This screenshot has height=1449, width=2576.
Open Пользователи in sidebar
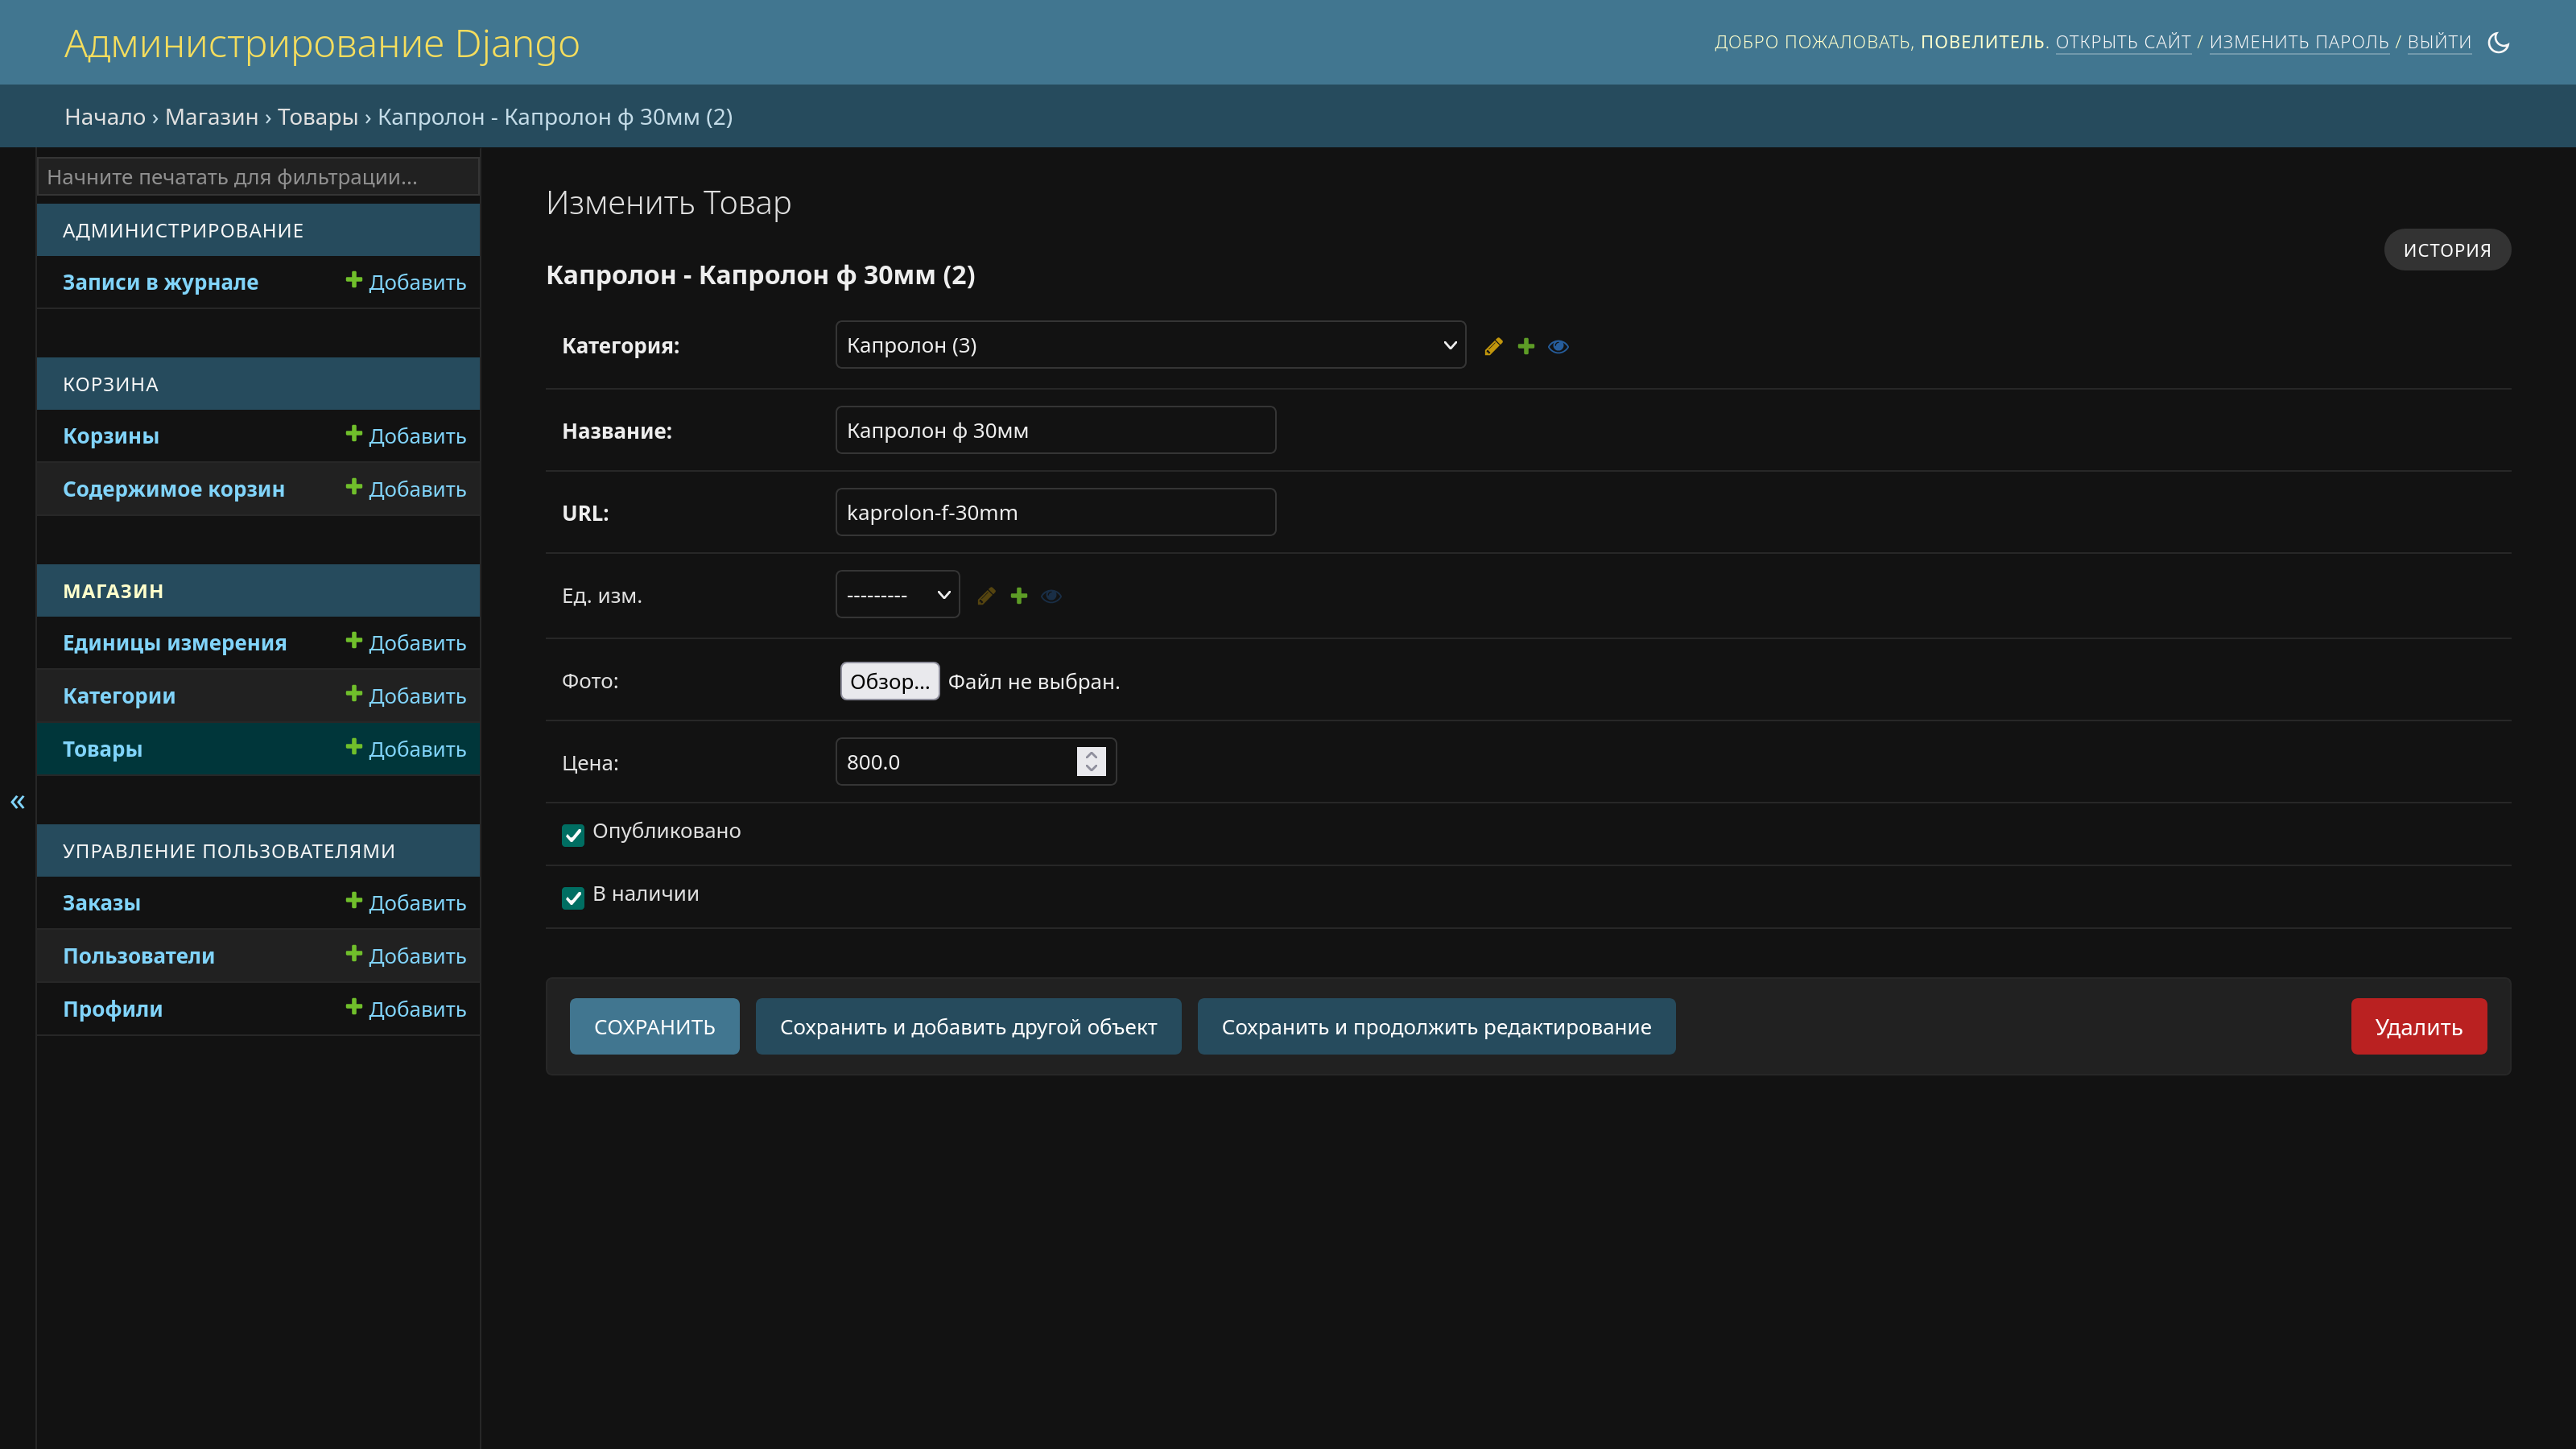(x=139, y=956)
